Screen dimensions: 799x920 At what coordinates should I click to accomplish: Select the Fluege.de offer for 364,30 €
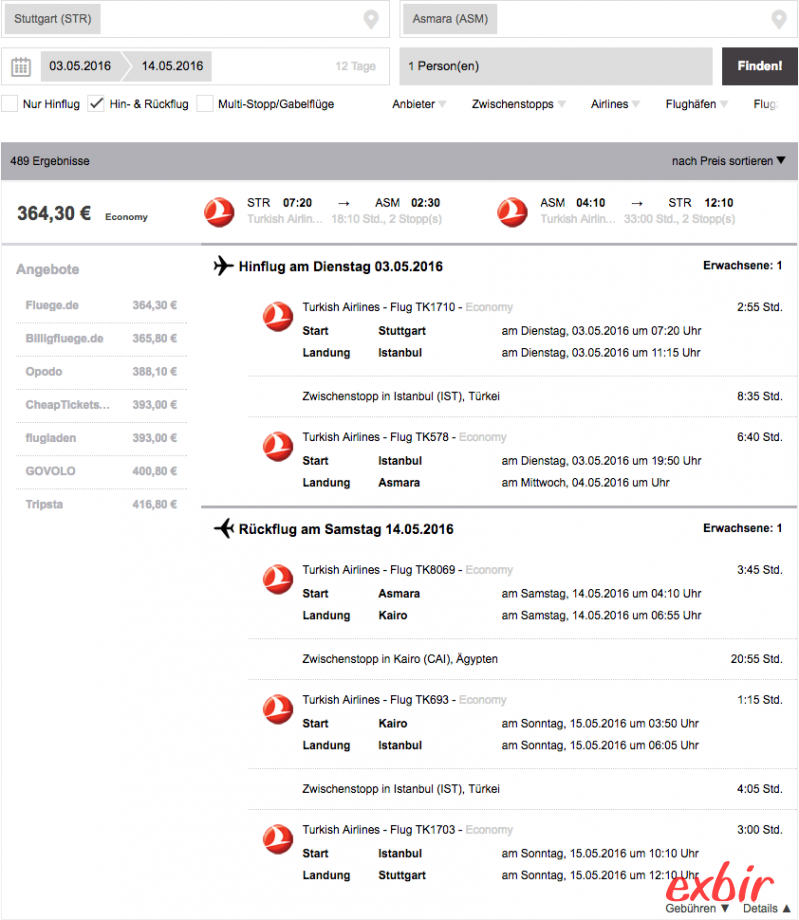pyautogui.click(x=101, y=305)
